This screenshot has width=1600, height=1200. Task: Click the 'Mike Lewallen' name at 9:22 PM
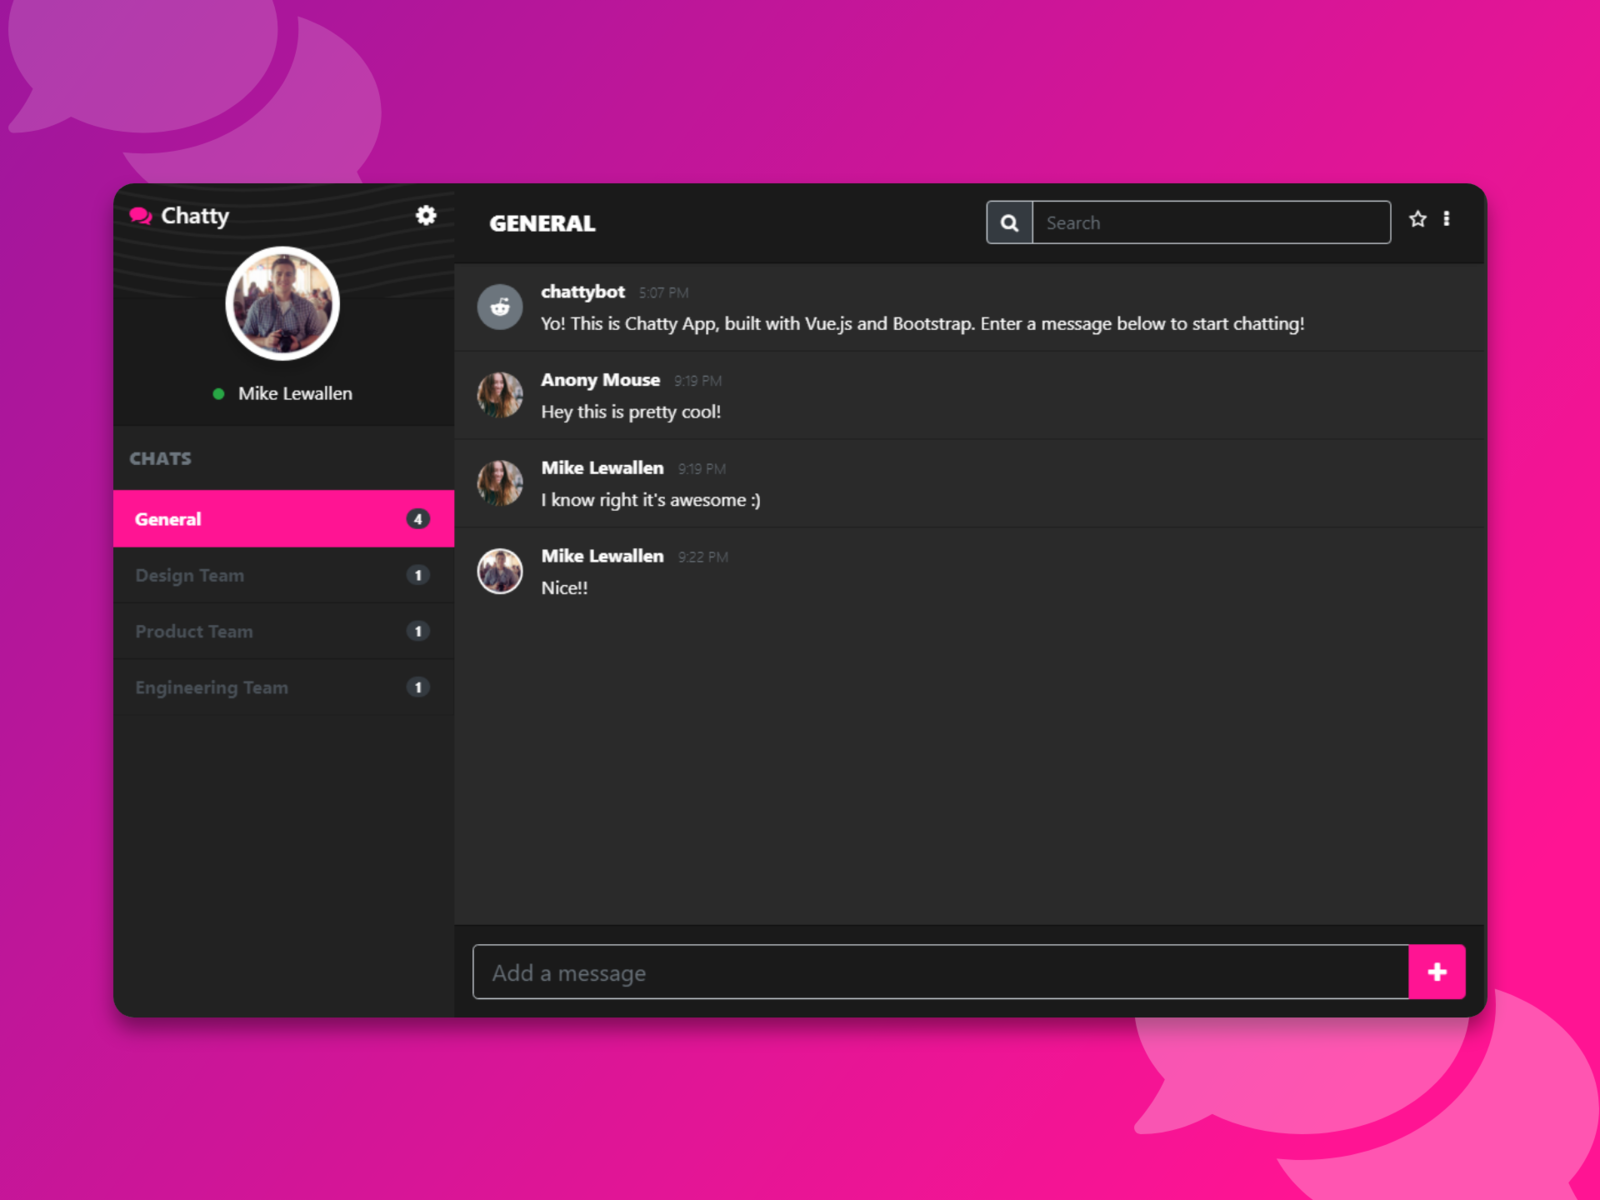[602, 556]
